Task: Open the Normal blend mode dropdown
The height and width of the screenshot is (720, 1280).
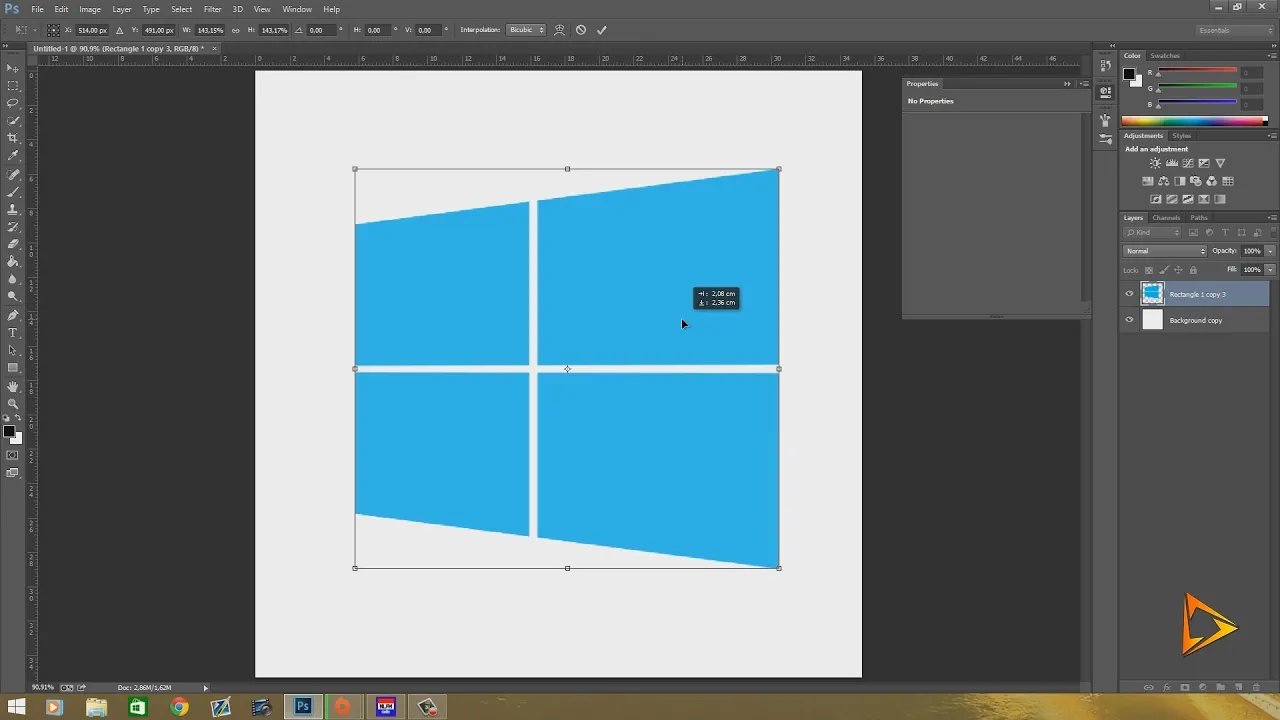Action: coord(1165,251)
